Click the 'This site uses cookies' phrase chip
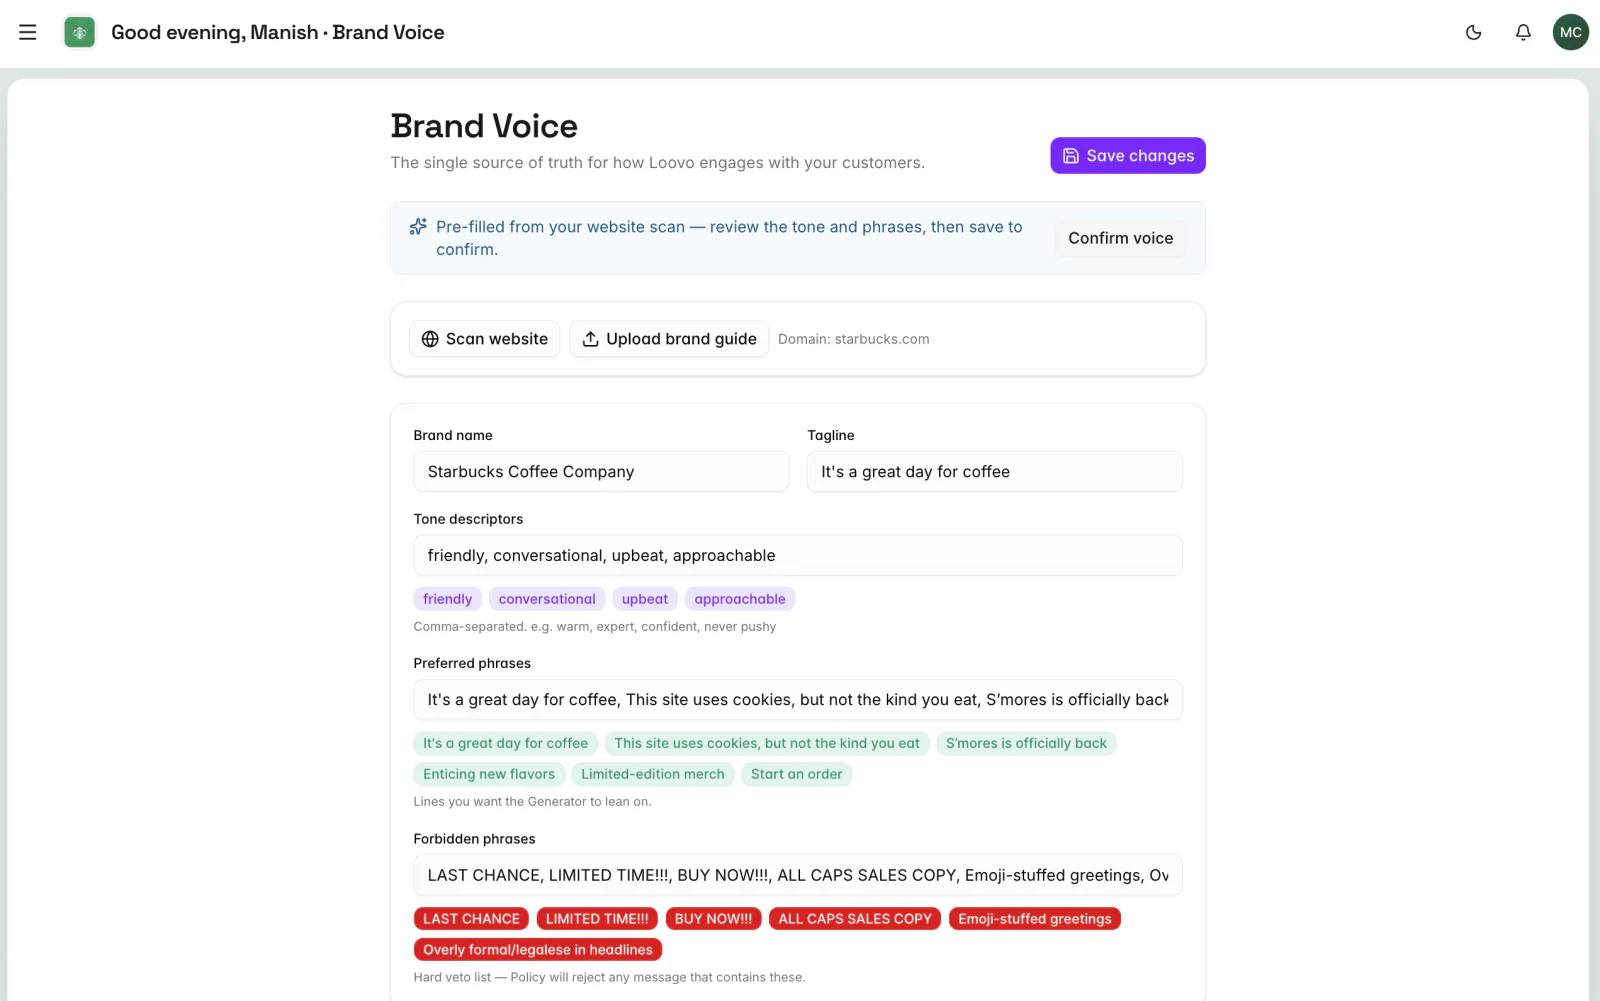The width and height of the screenshot is (1600, 1001). 767,743
